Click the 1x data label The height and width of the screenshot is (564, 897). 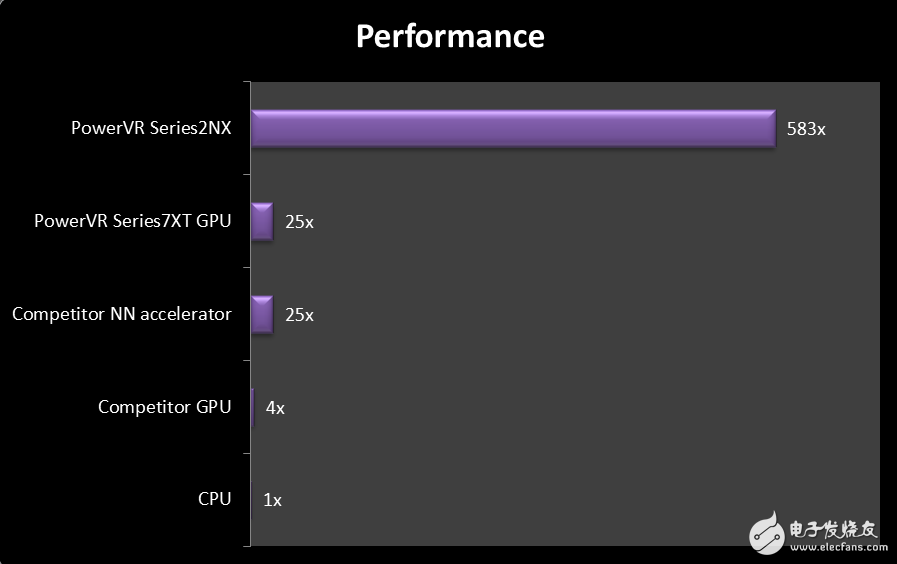coord(272,500)
